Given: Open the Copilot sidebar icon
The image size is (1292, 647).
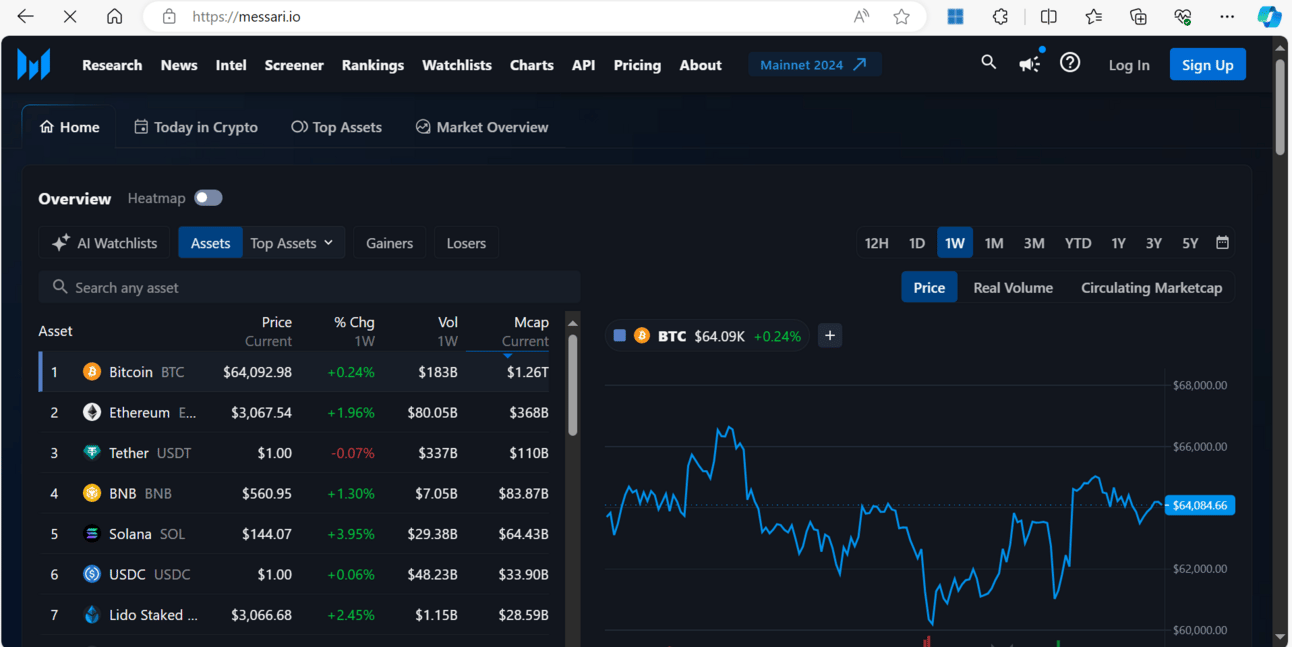Looking at the screenshot, I should [x=1269, y=16].
